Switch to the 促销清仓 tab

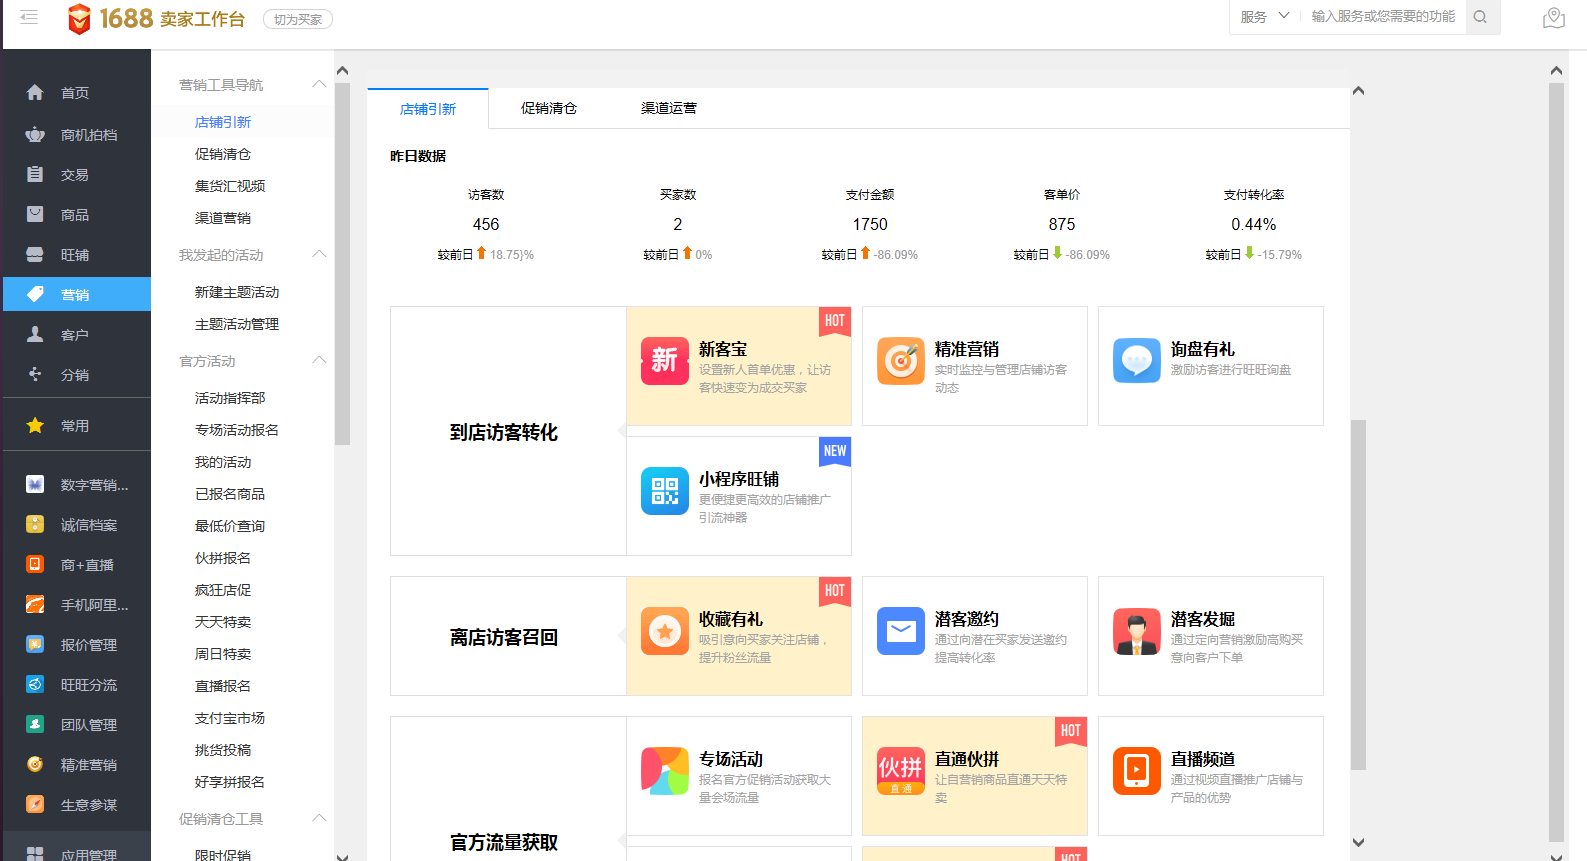click(x=549, y=108)
